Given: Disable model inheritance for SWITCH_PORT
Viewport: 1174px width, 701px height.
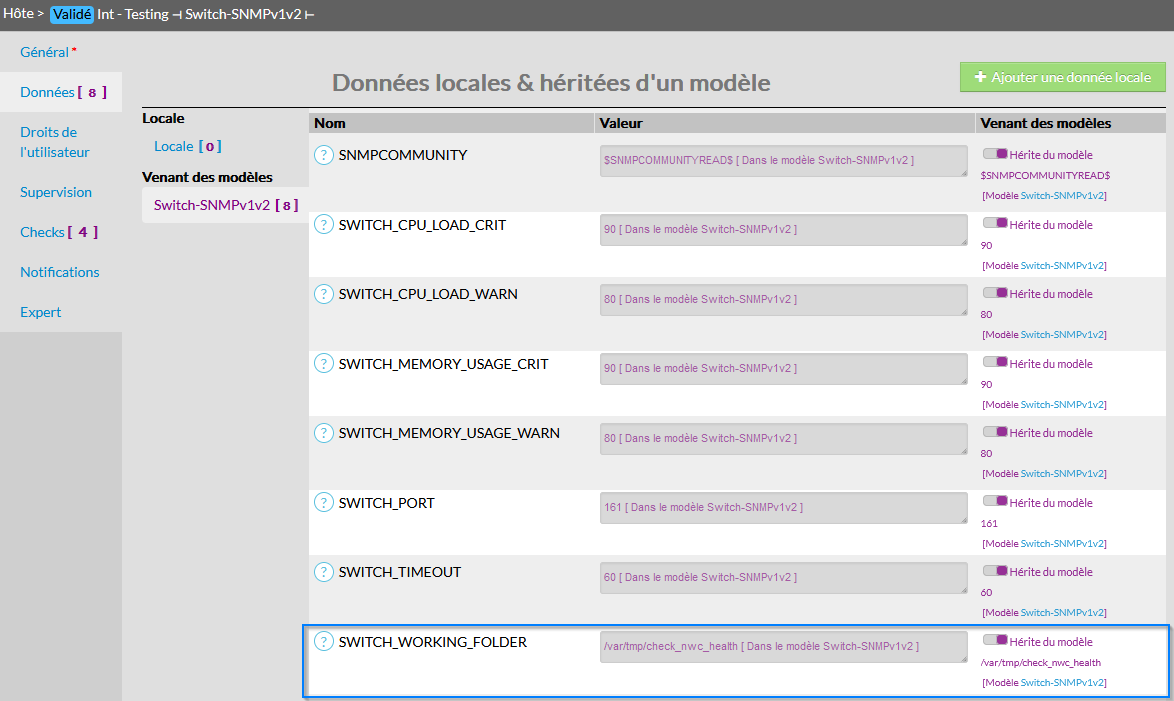Looking at the screenshot, I should [x=995, y=502].
